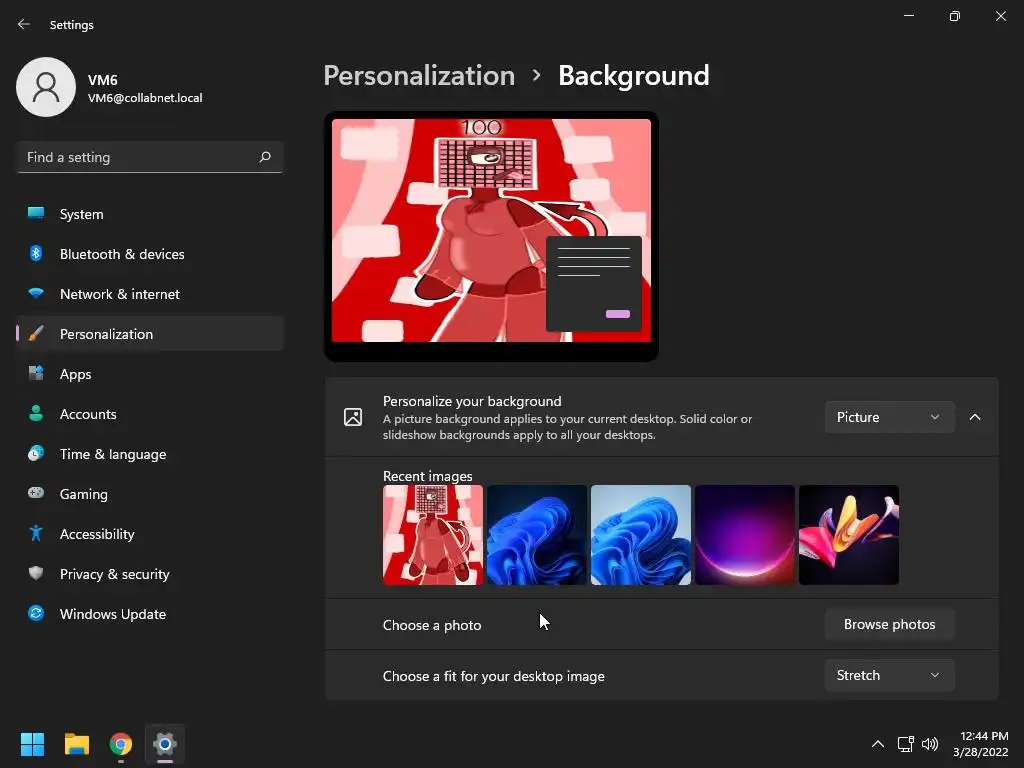1024x768 pixels.
Task: Click the picture icon beside Personalize your background
Action: 353,417
